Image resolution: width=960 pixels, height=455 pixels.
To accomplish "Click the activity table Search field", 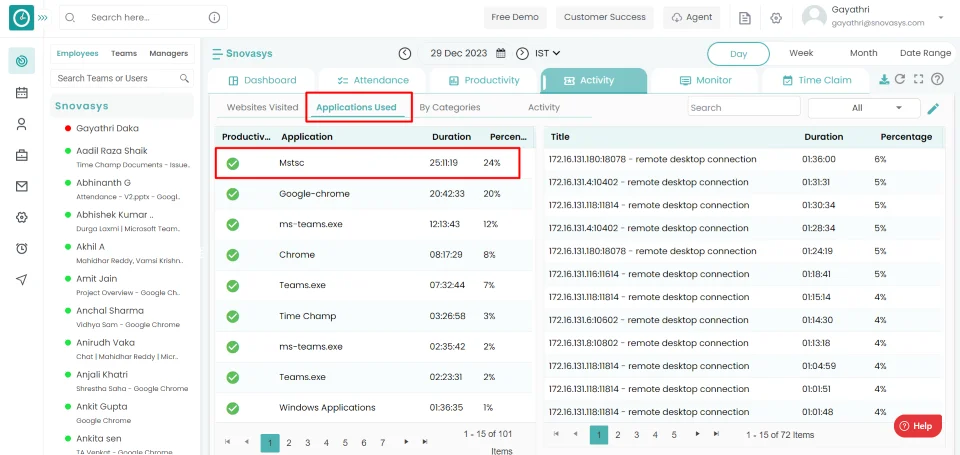I will coord(744,107).
